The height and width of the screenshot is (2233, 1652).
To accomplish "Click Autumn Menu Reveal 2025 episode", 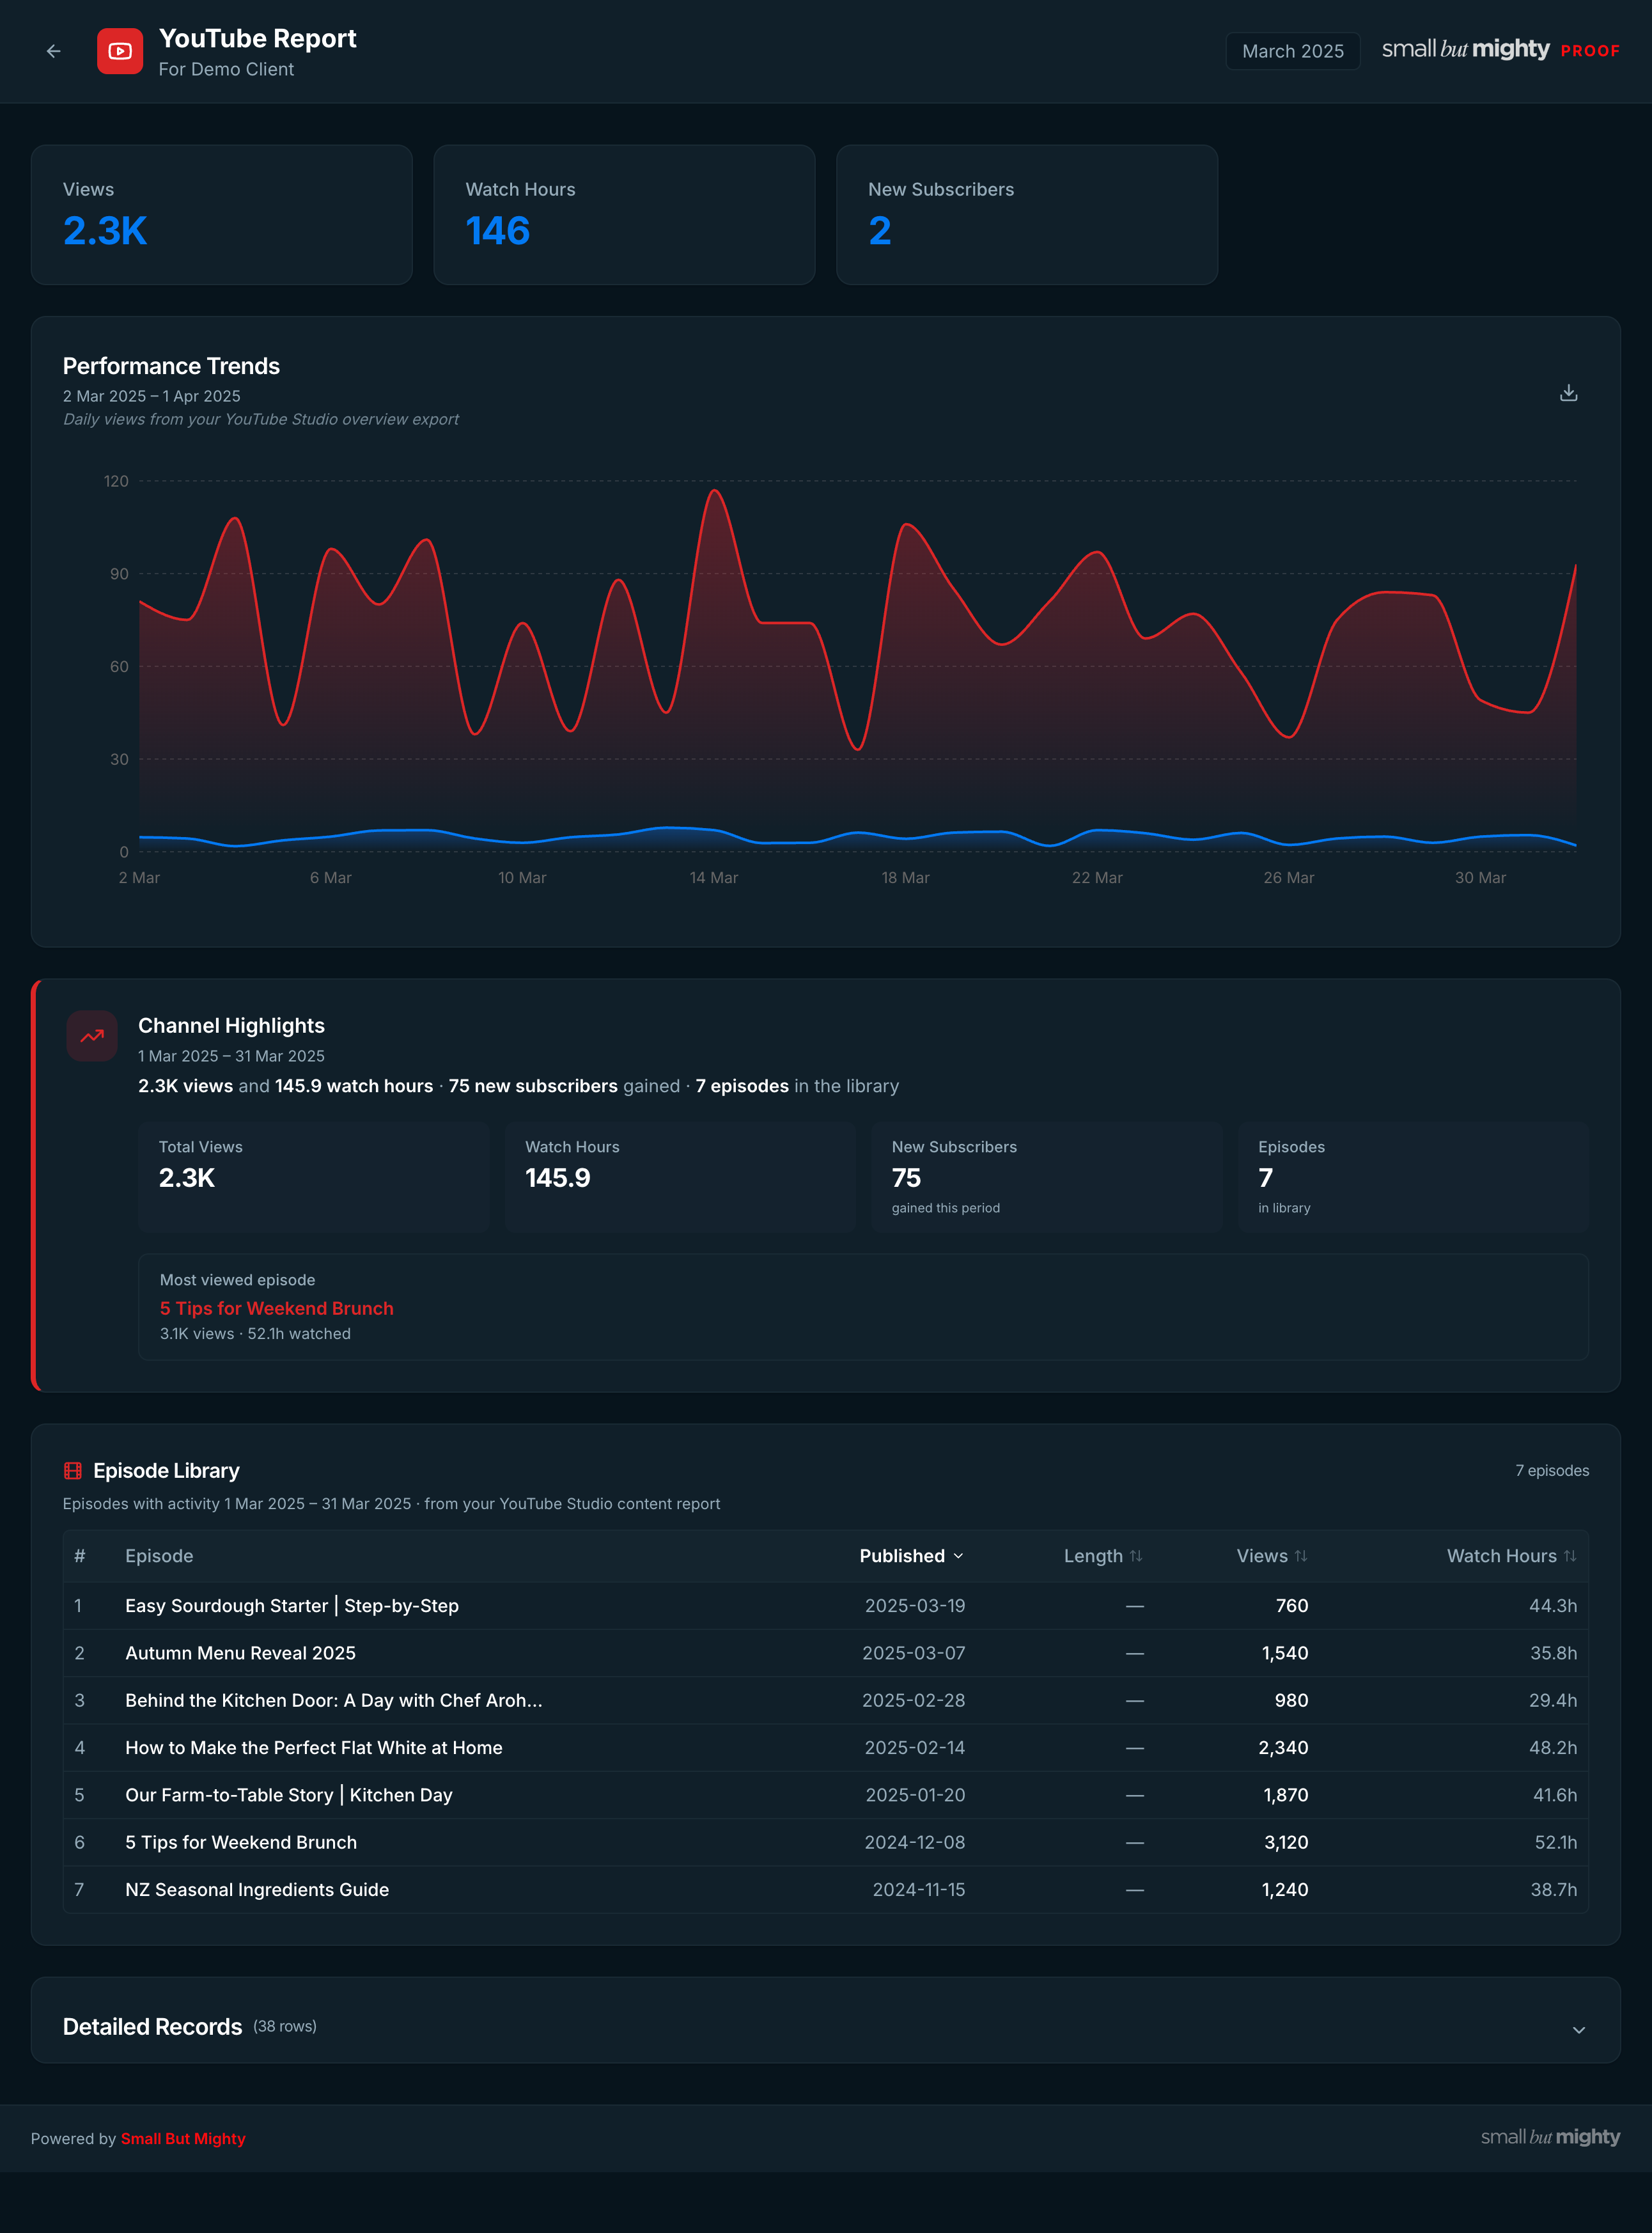I will (240, 1653).
